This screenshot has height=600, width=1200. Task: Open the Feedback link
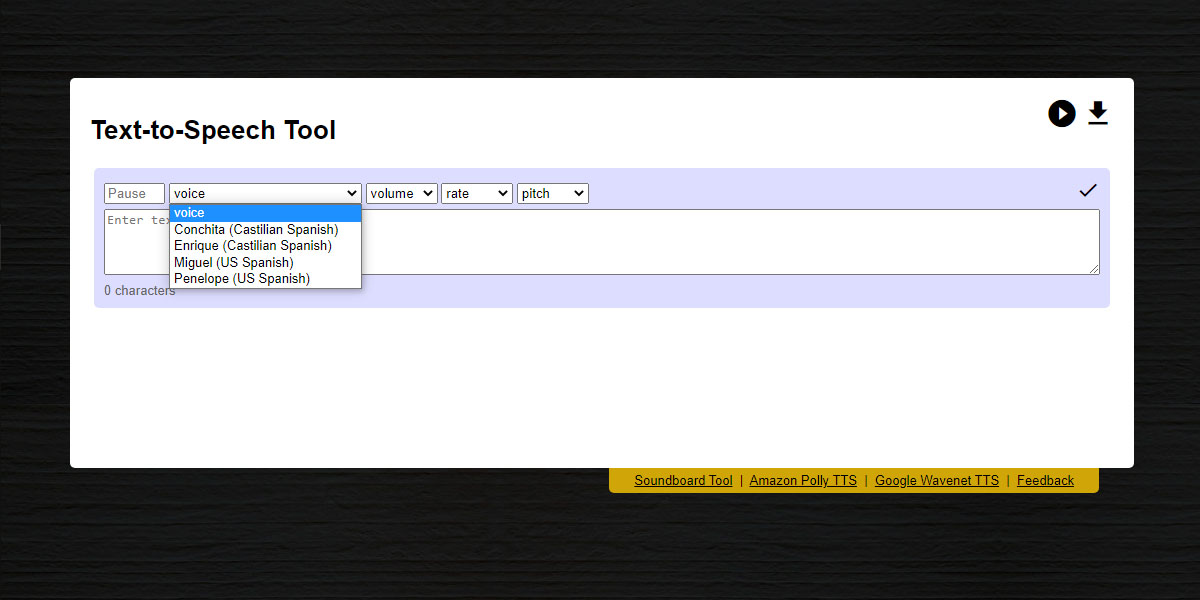[1045, 480]
